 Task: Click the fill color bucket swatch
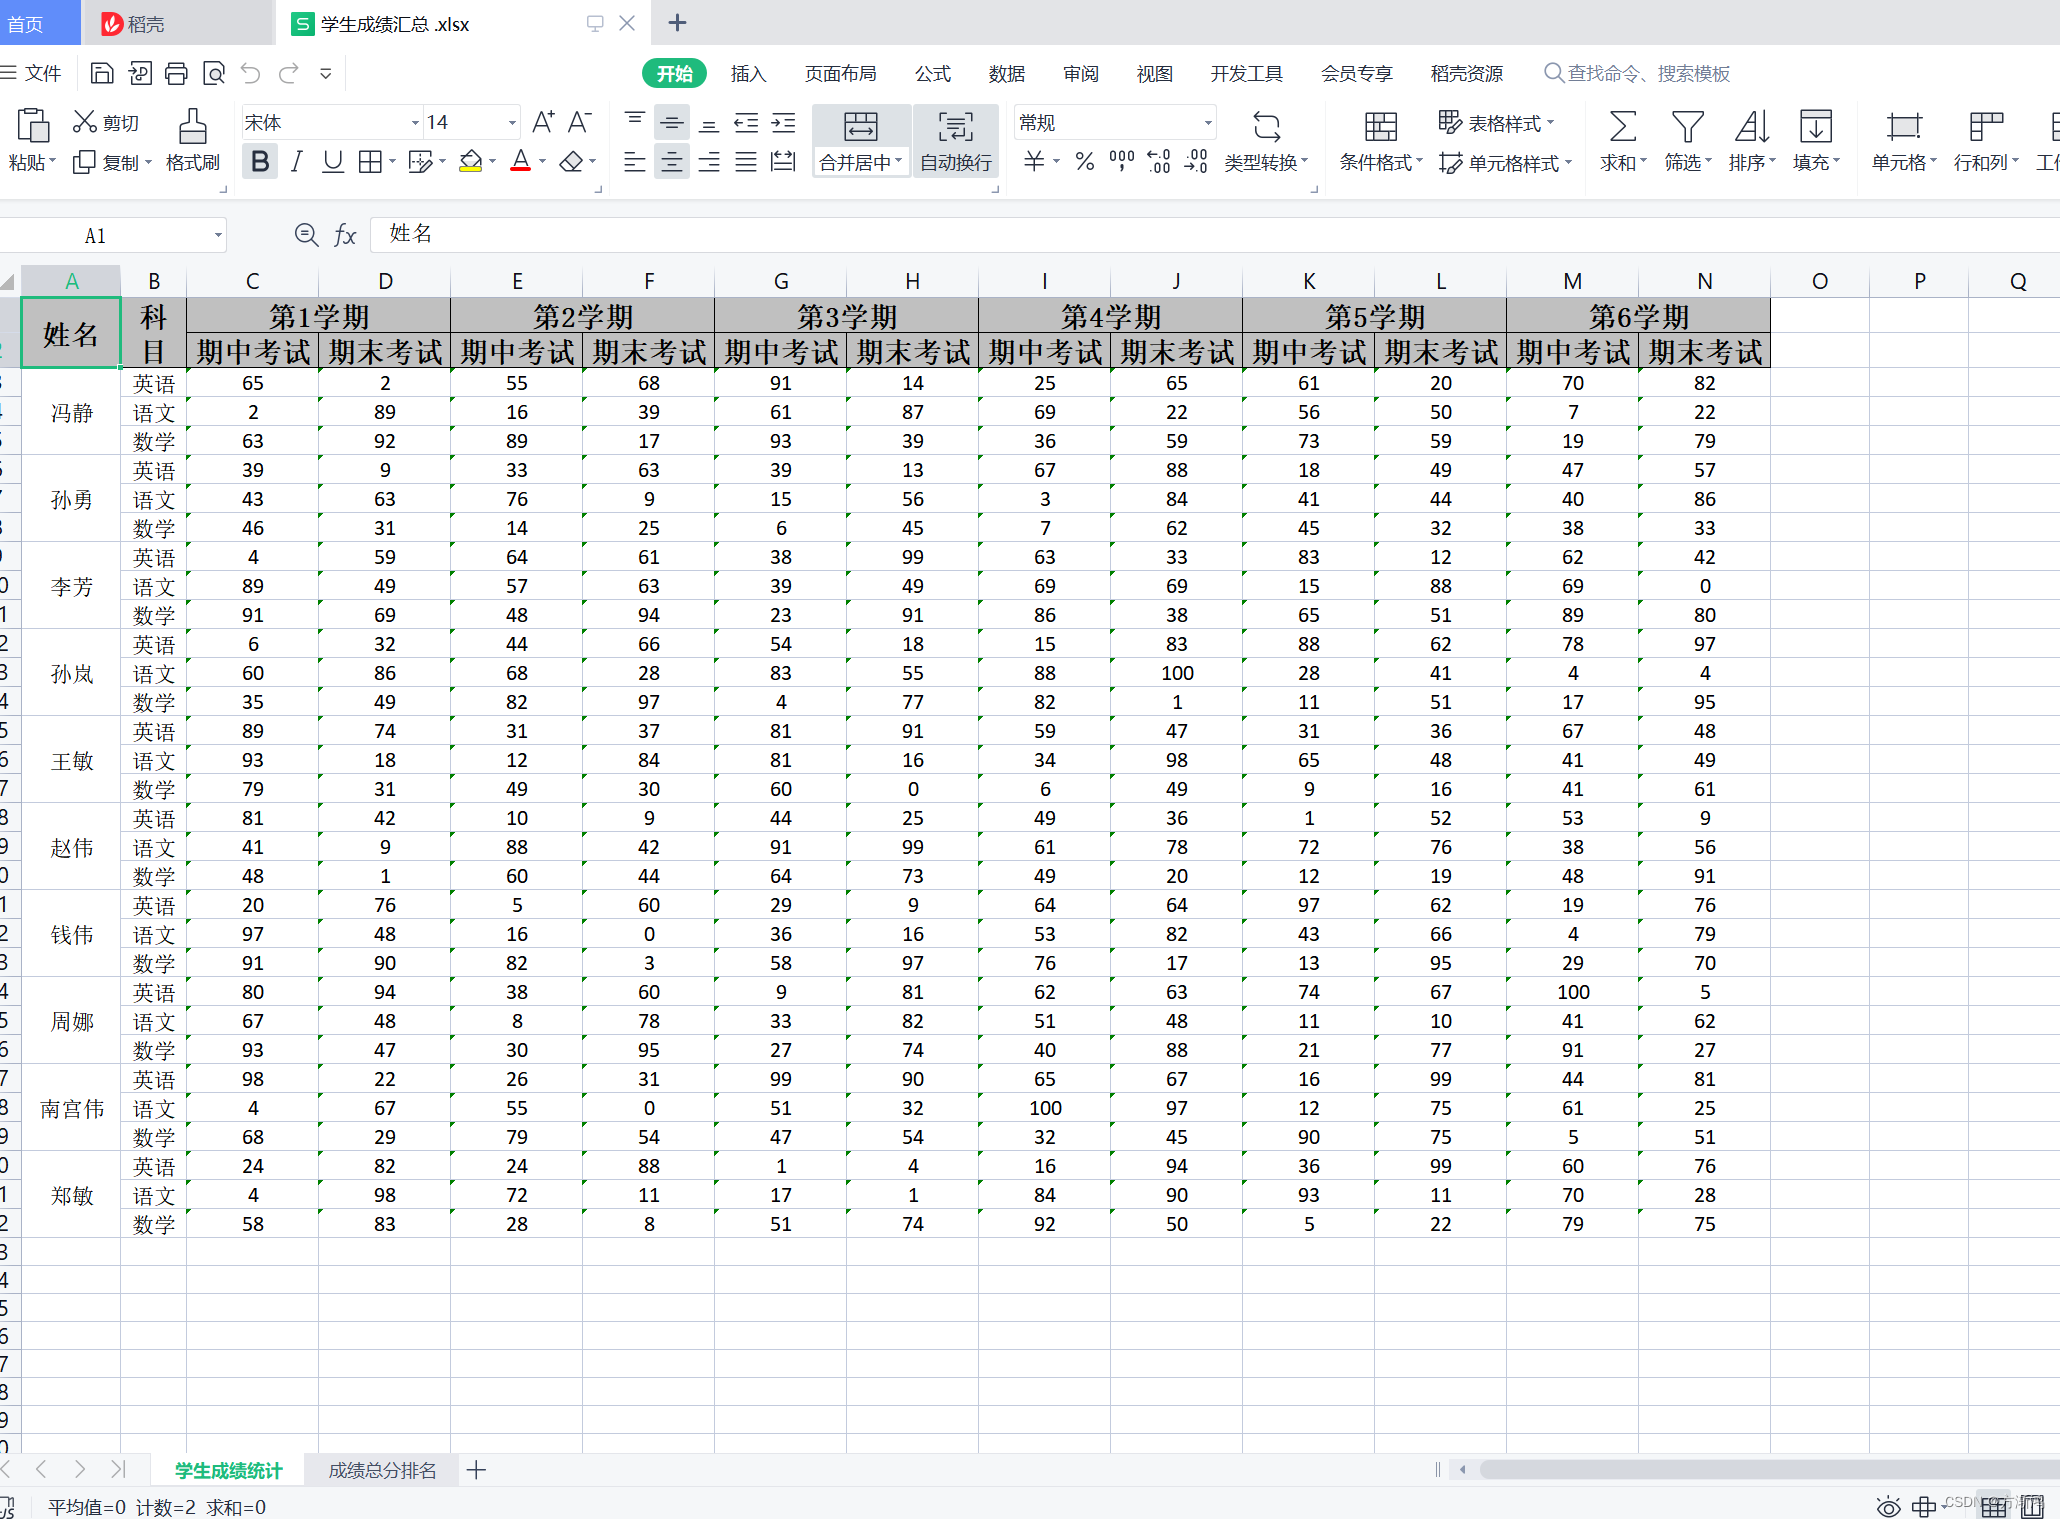point(470,161)
